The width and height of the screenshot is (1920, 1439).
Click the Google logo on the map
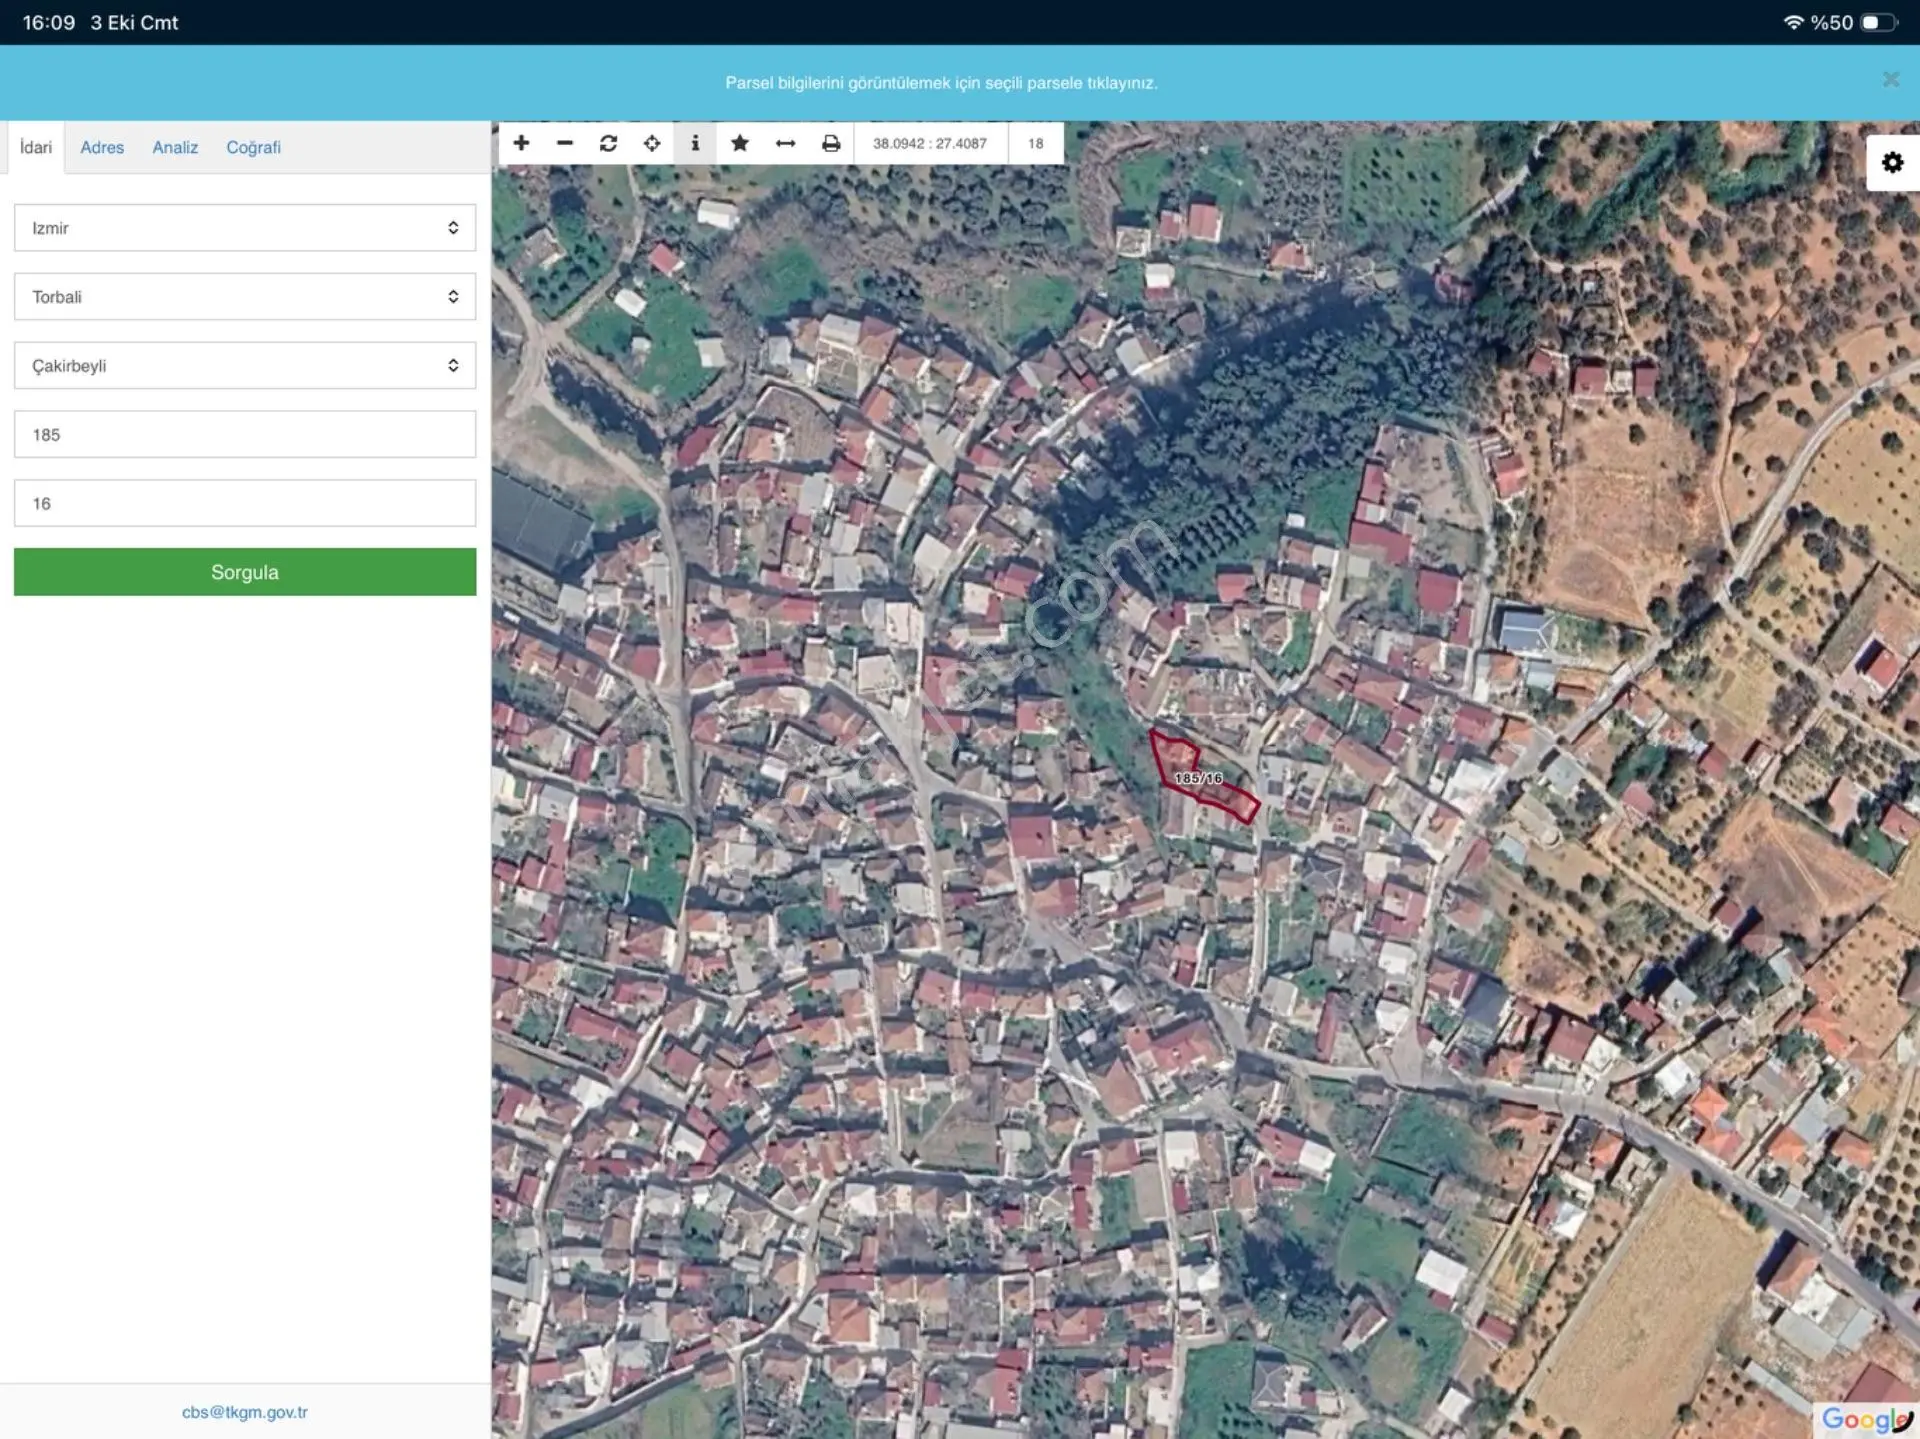1866,1419
